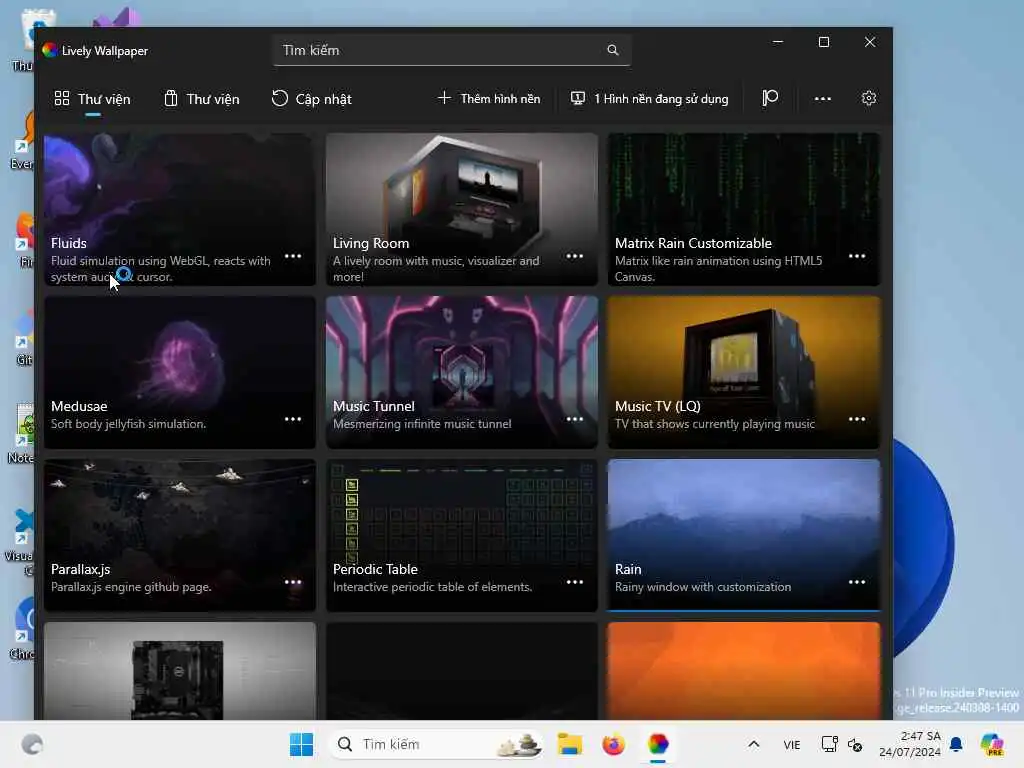Image resolution: width=1024 pixels, height=768 pixels.
Task: Click 'Mesmerizing infinite music tunnel' text
Action: tap(422, 424)
